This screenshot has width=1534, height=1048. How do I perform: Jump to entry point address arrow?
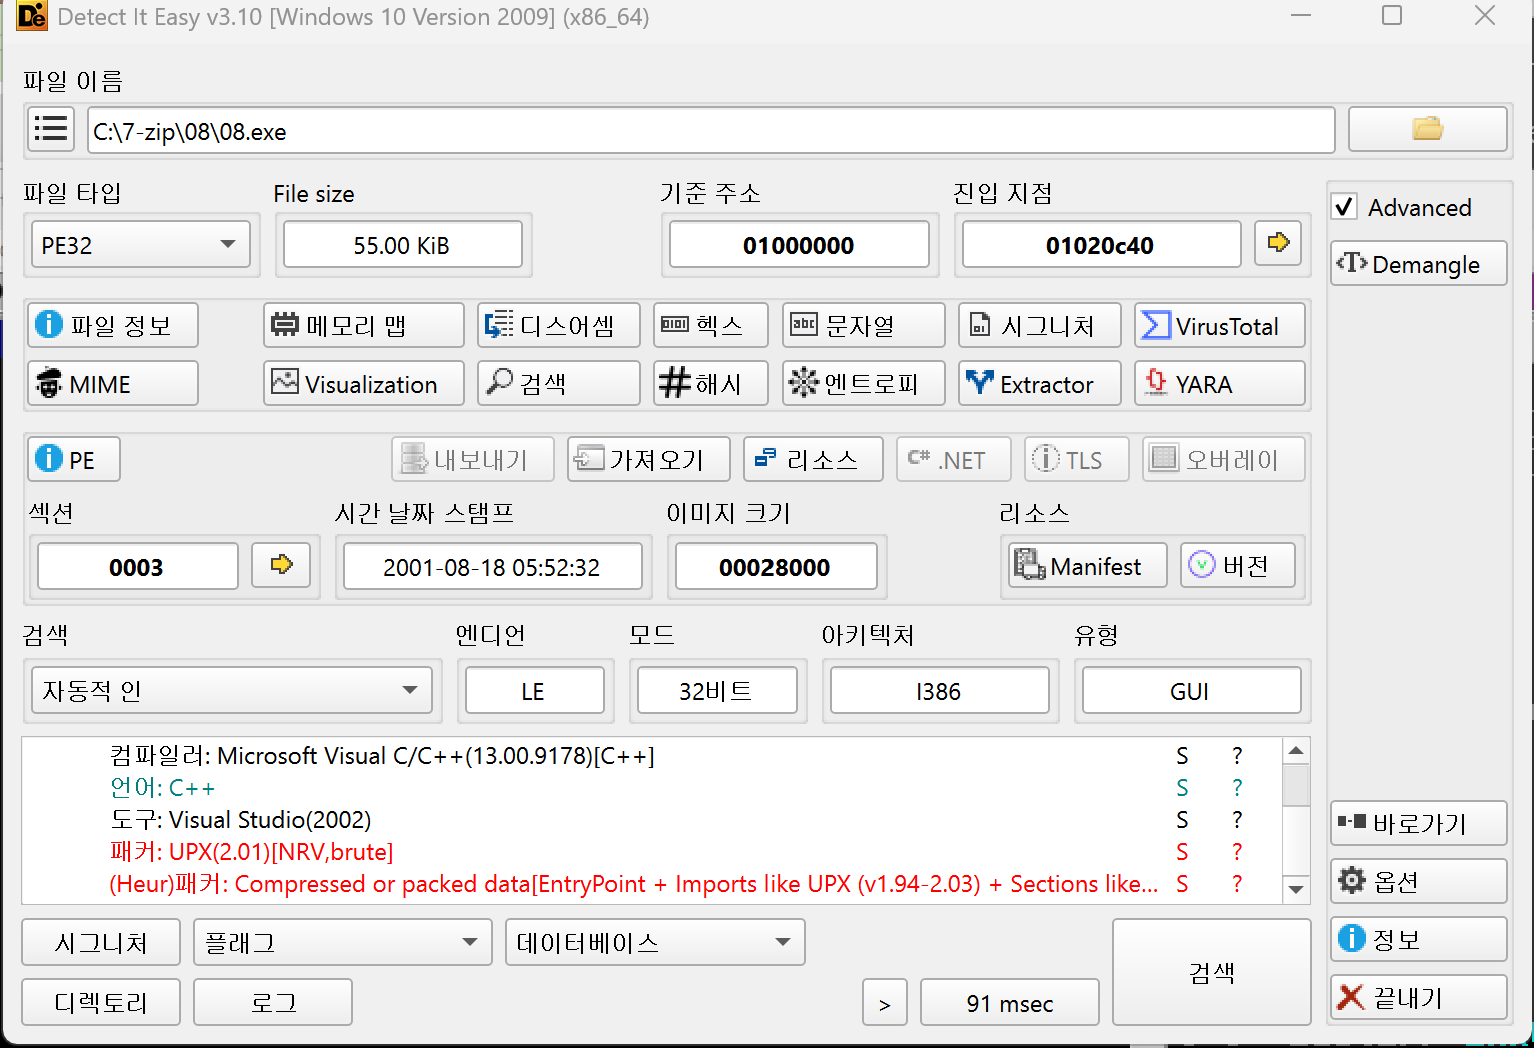point(1278,244)
